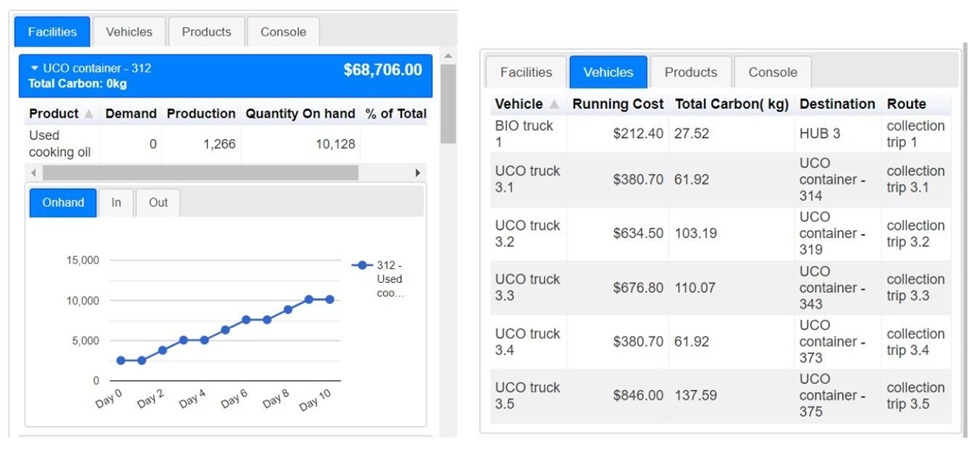Click destination UCO container - 319
This screenshot has width=975, height=450.
tap(837, 234)
